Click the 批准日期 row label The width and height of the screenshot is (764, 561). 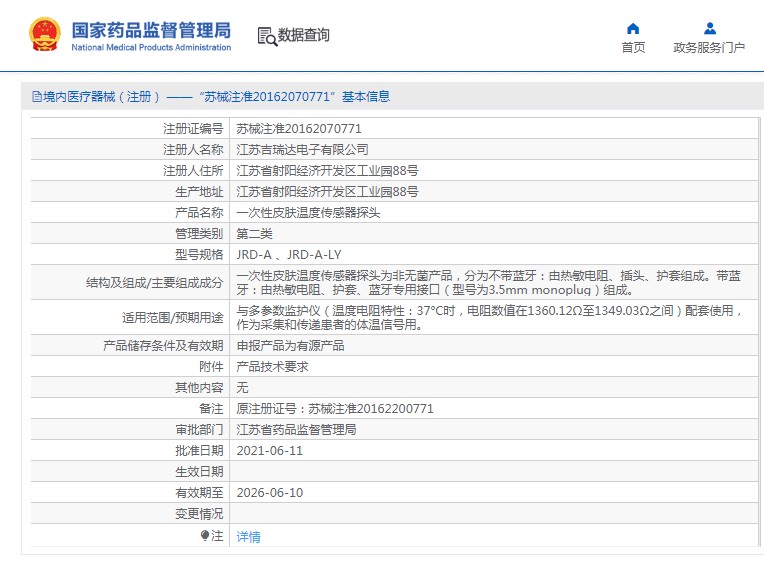(x=199, y=450)
